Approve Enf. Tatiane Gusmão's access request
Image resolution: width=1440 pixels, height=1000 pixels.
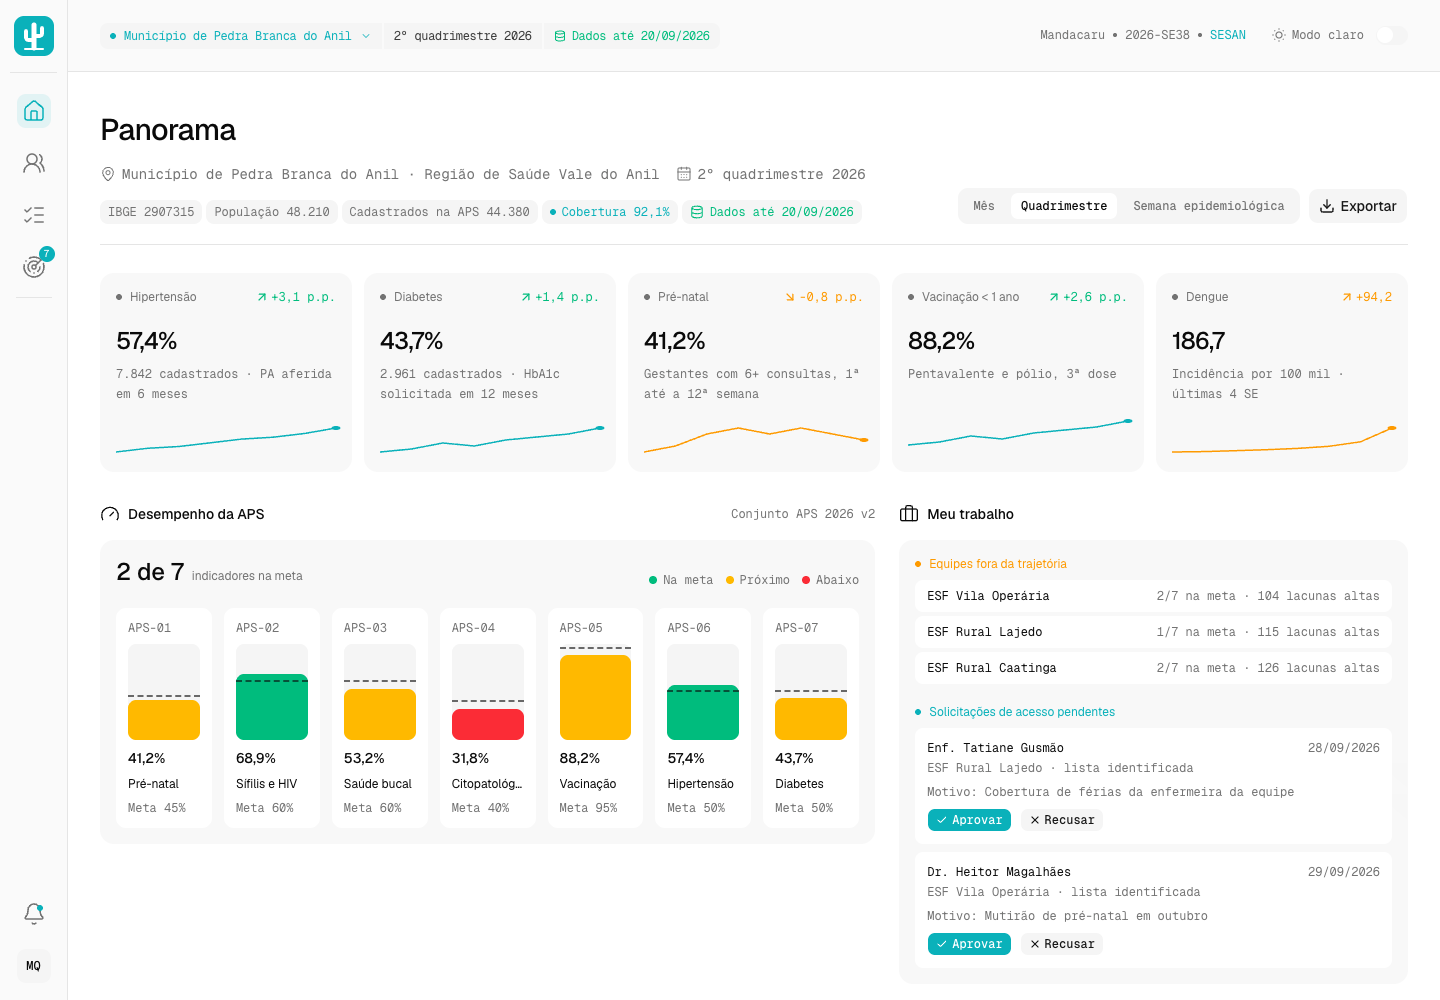[x=969, y=820]
